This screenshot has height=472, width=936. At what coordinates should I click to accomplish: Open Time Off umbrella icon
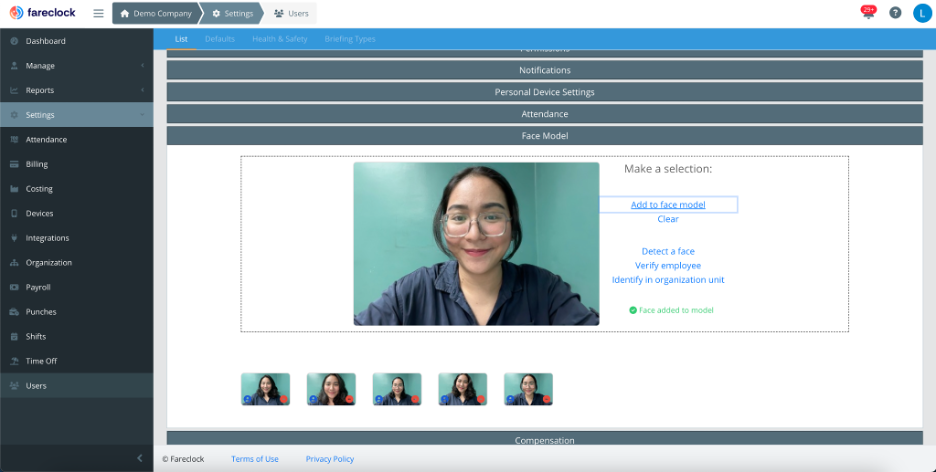[14, 361]
